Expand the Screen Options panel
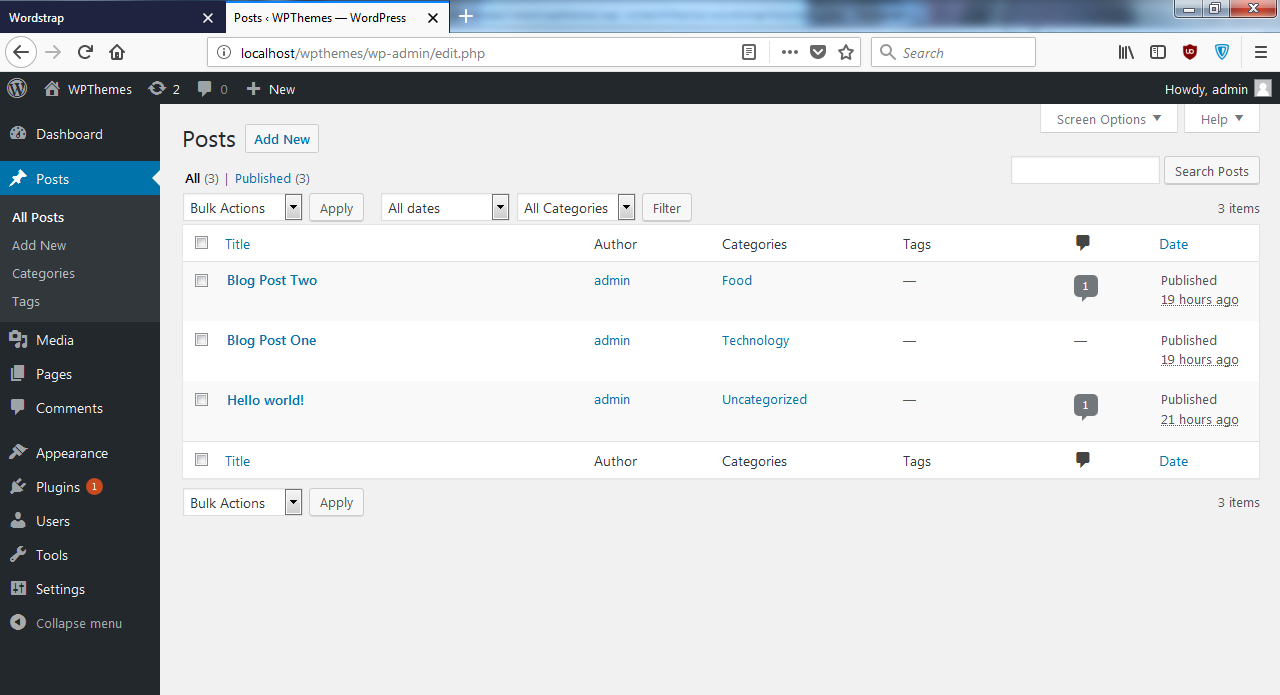Screen dimensions: 1280x695 [1109, 119]
